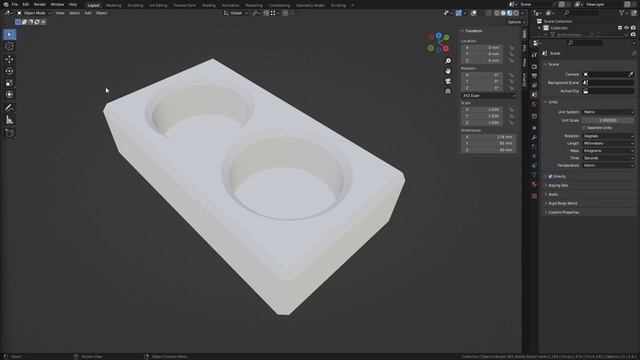Image resolution: width=640 pixels, height=360 pixels.
Task: Click the zoom view magnifier icon
Action: point(448,61)
